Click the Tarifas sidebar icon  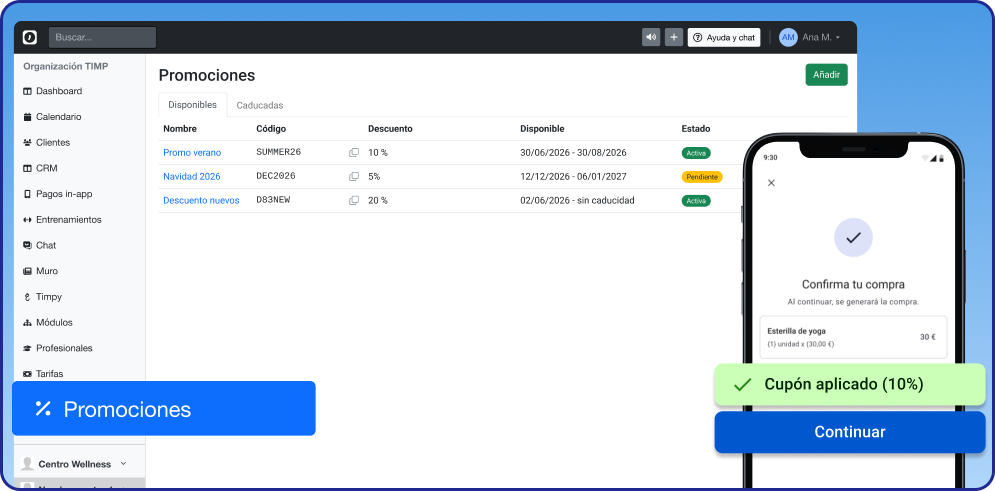pyautogui.click(x=27, y=374)
